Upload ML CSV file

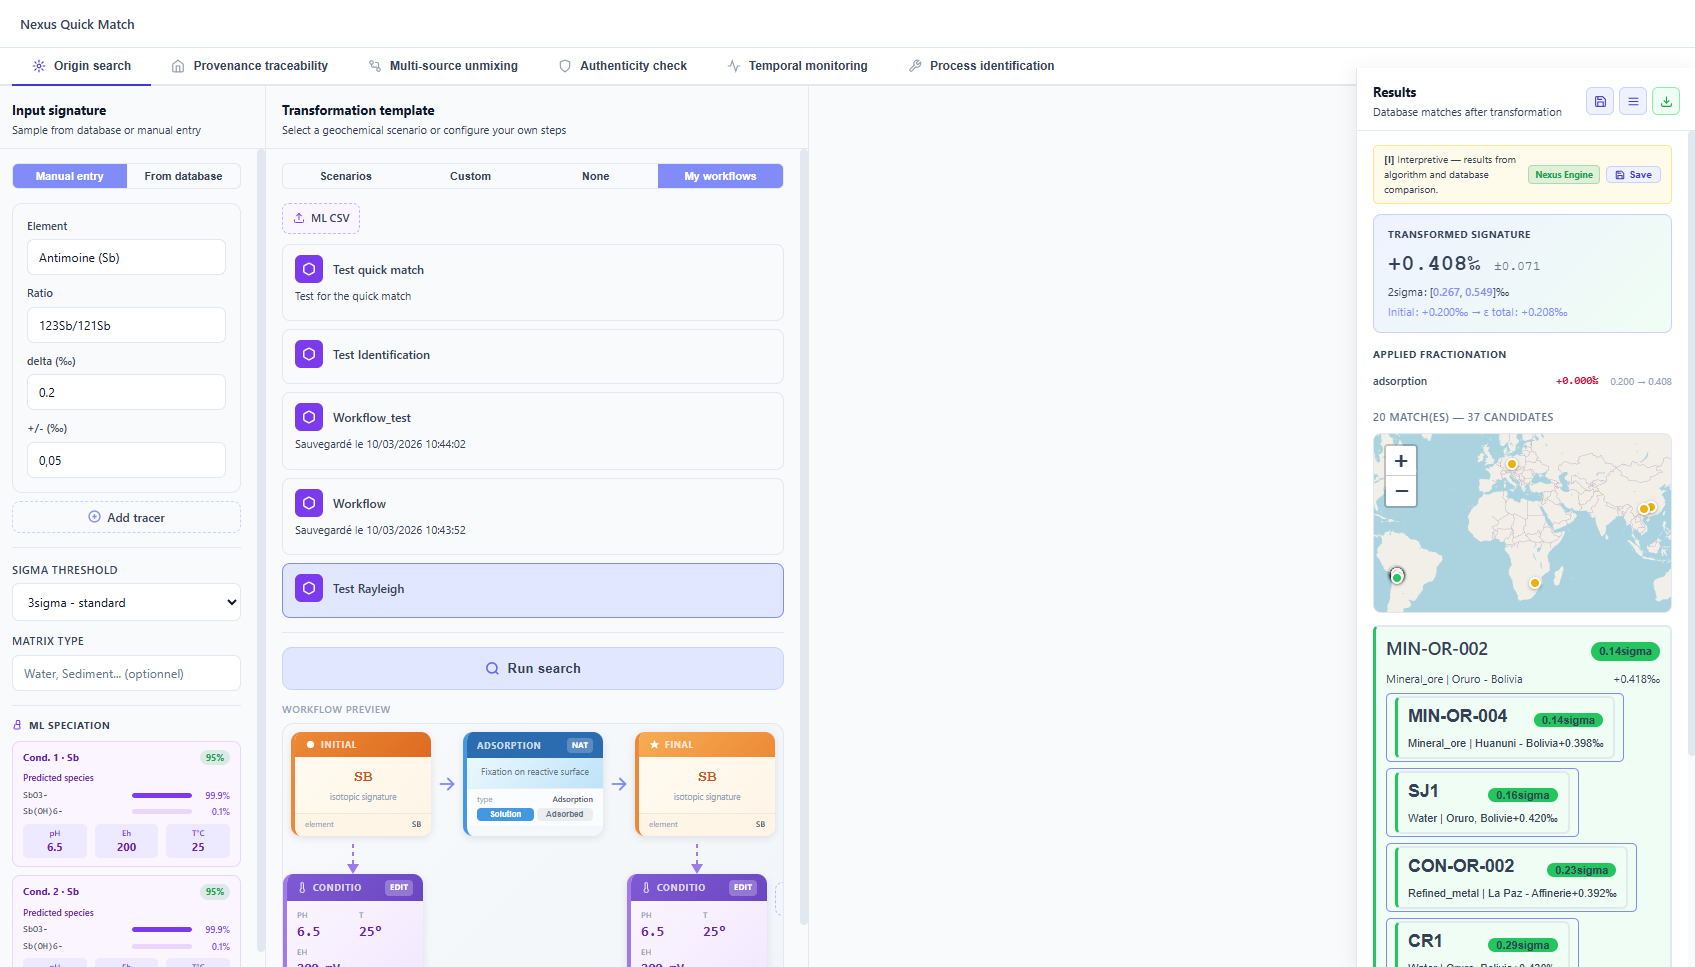(321, 218)
